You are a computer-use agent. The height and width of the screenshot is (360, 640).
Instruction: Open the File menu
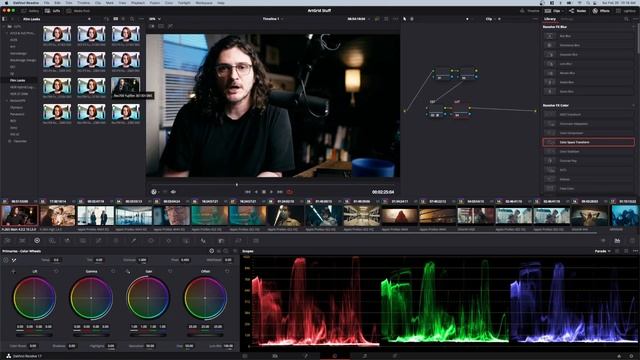pos(47,2)
